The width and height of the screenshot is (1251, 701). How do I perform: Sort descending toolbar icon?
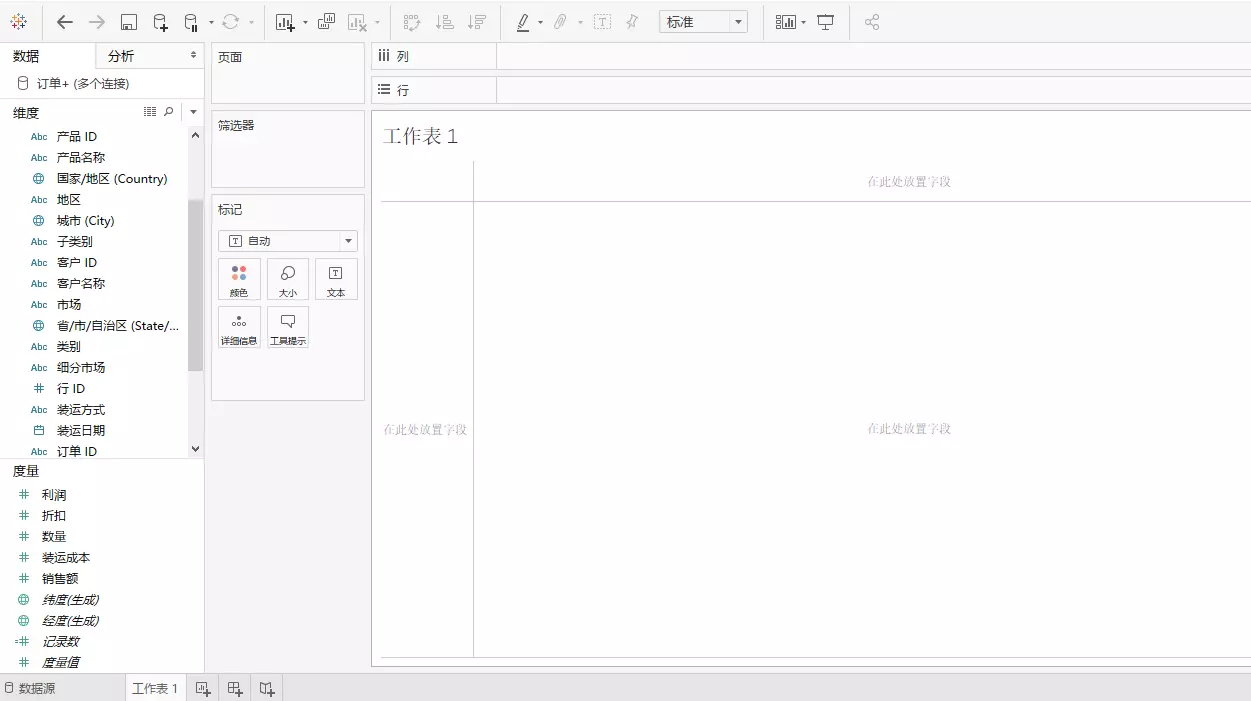[477, 22]
